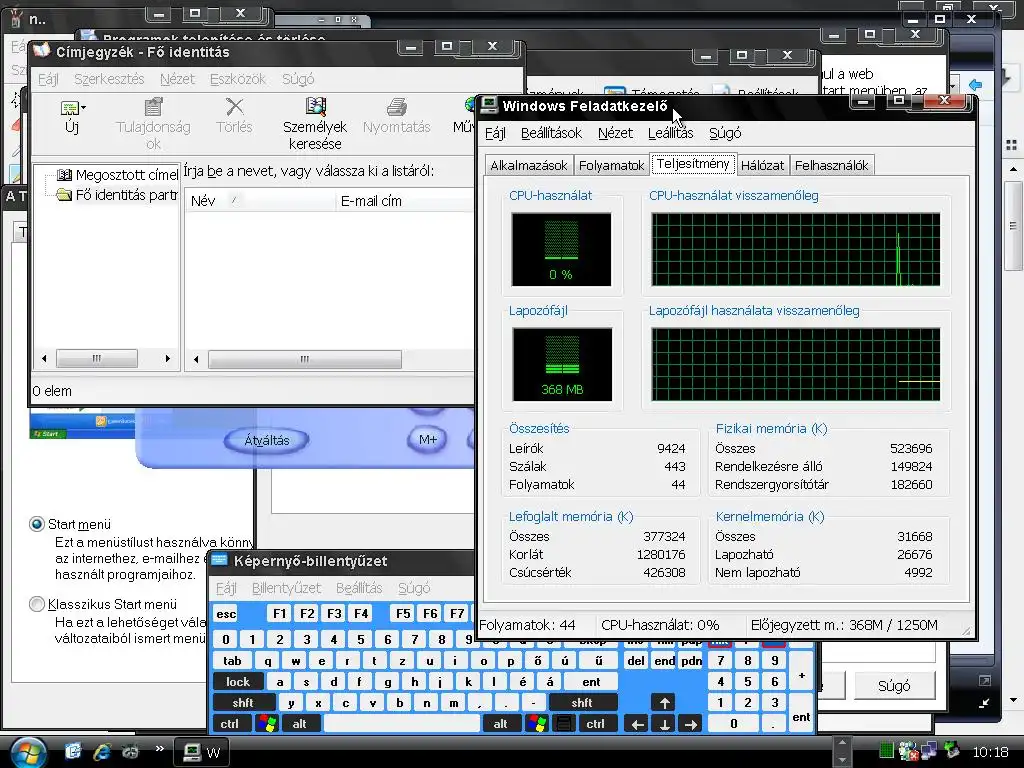Click the Windows Feladatkezelő title bar icon
The image size is (1024, 768).
click(x=488, y=105)
